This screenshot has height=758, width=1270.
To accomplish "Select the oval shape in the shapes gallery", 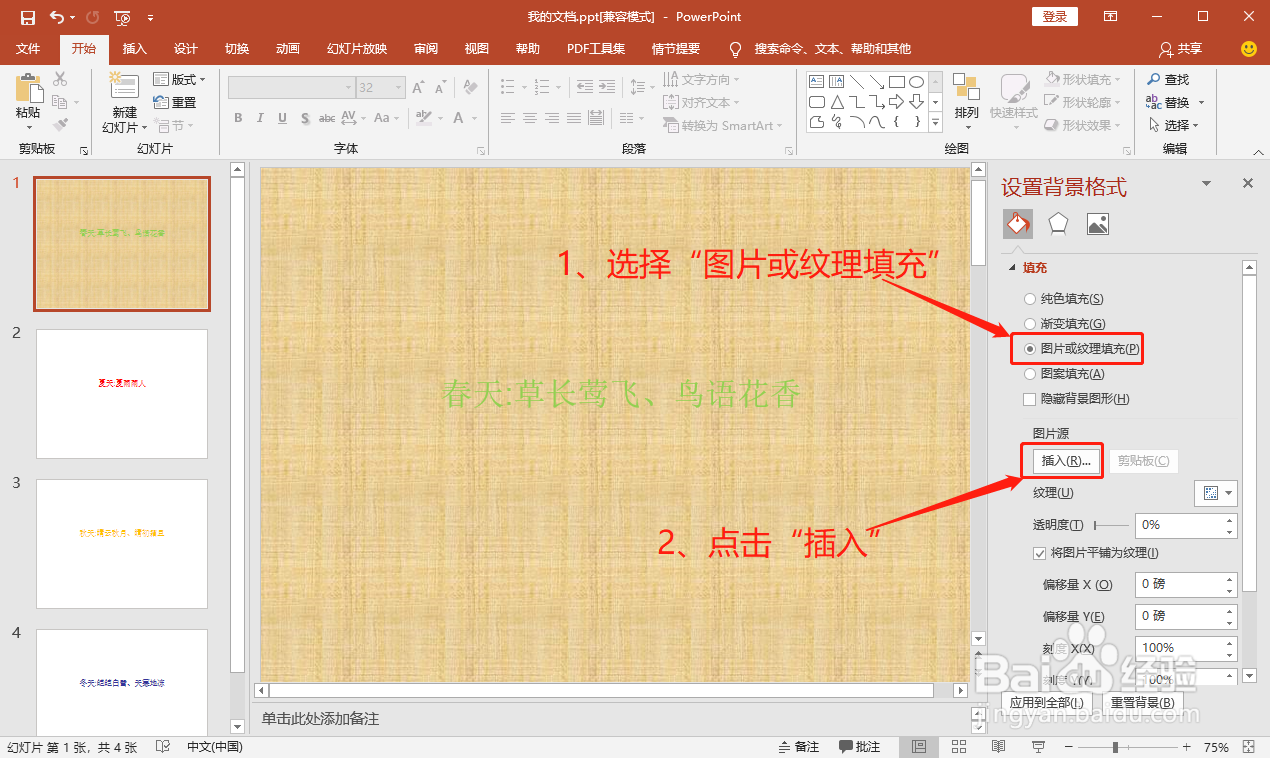I will coord(916,81).
